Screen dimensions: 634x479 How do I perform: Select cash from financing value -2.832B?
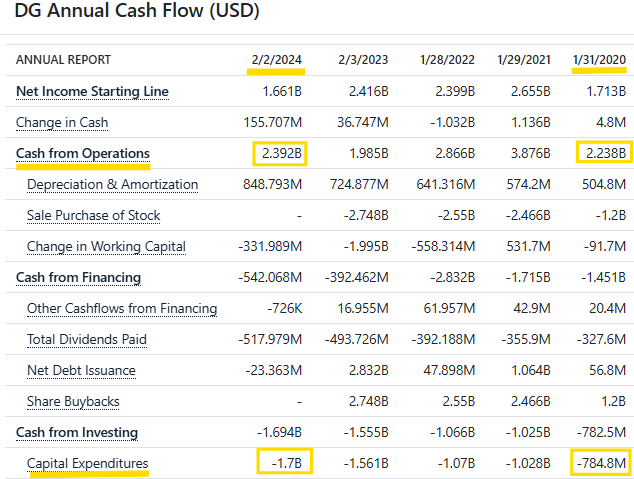coord(452,277)
